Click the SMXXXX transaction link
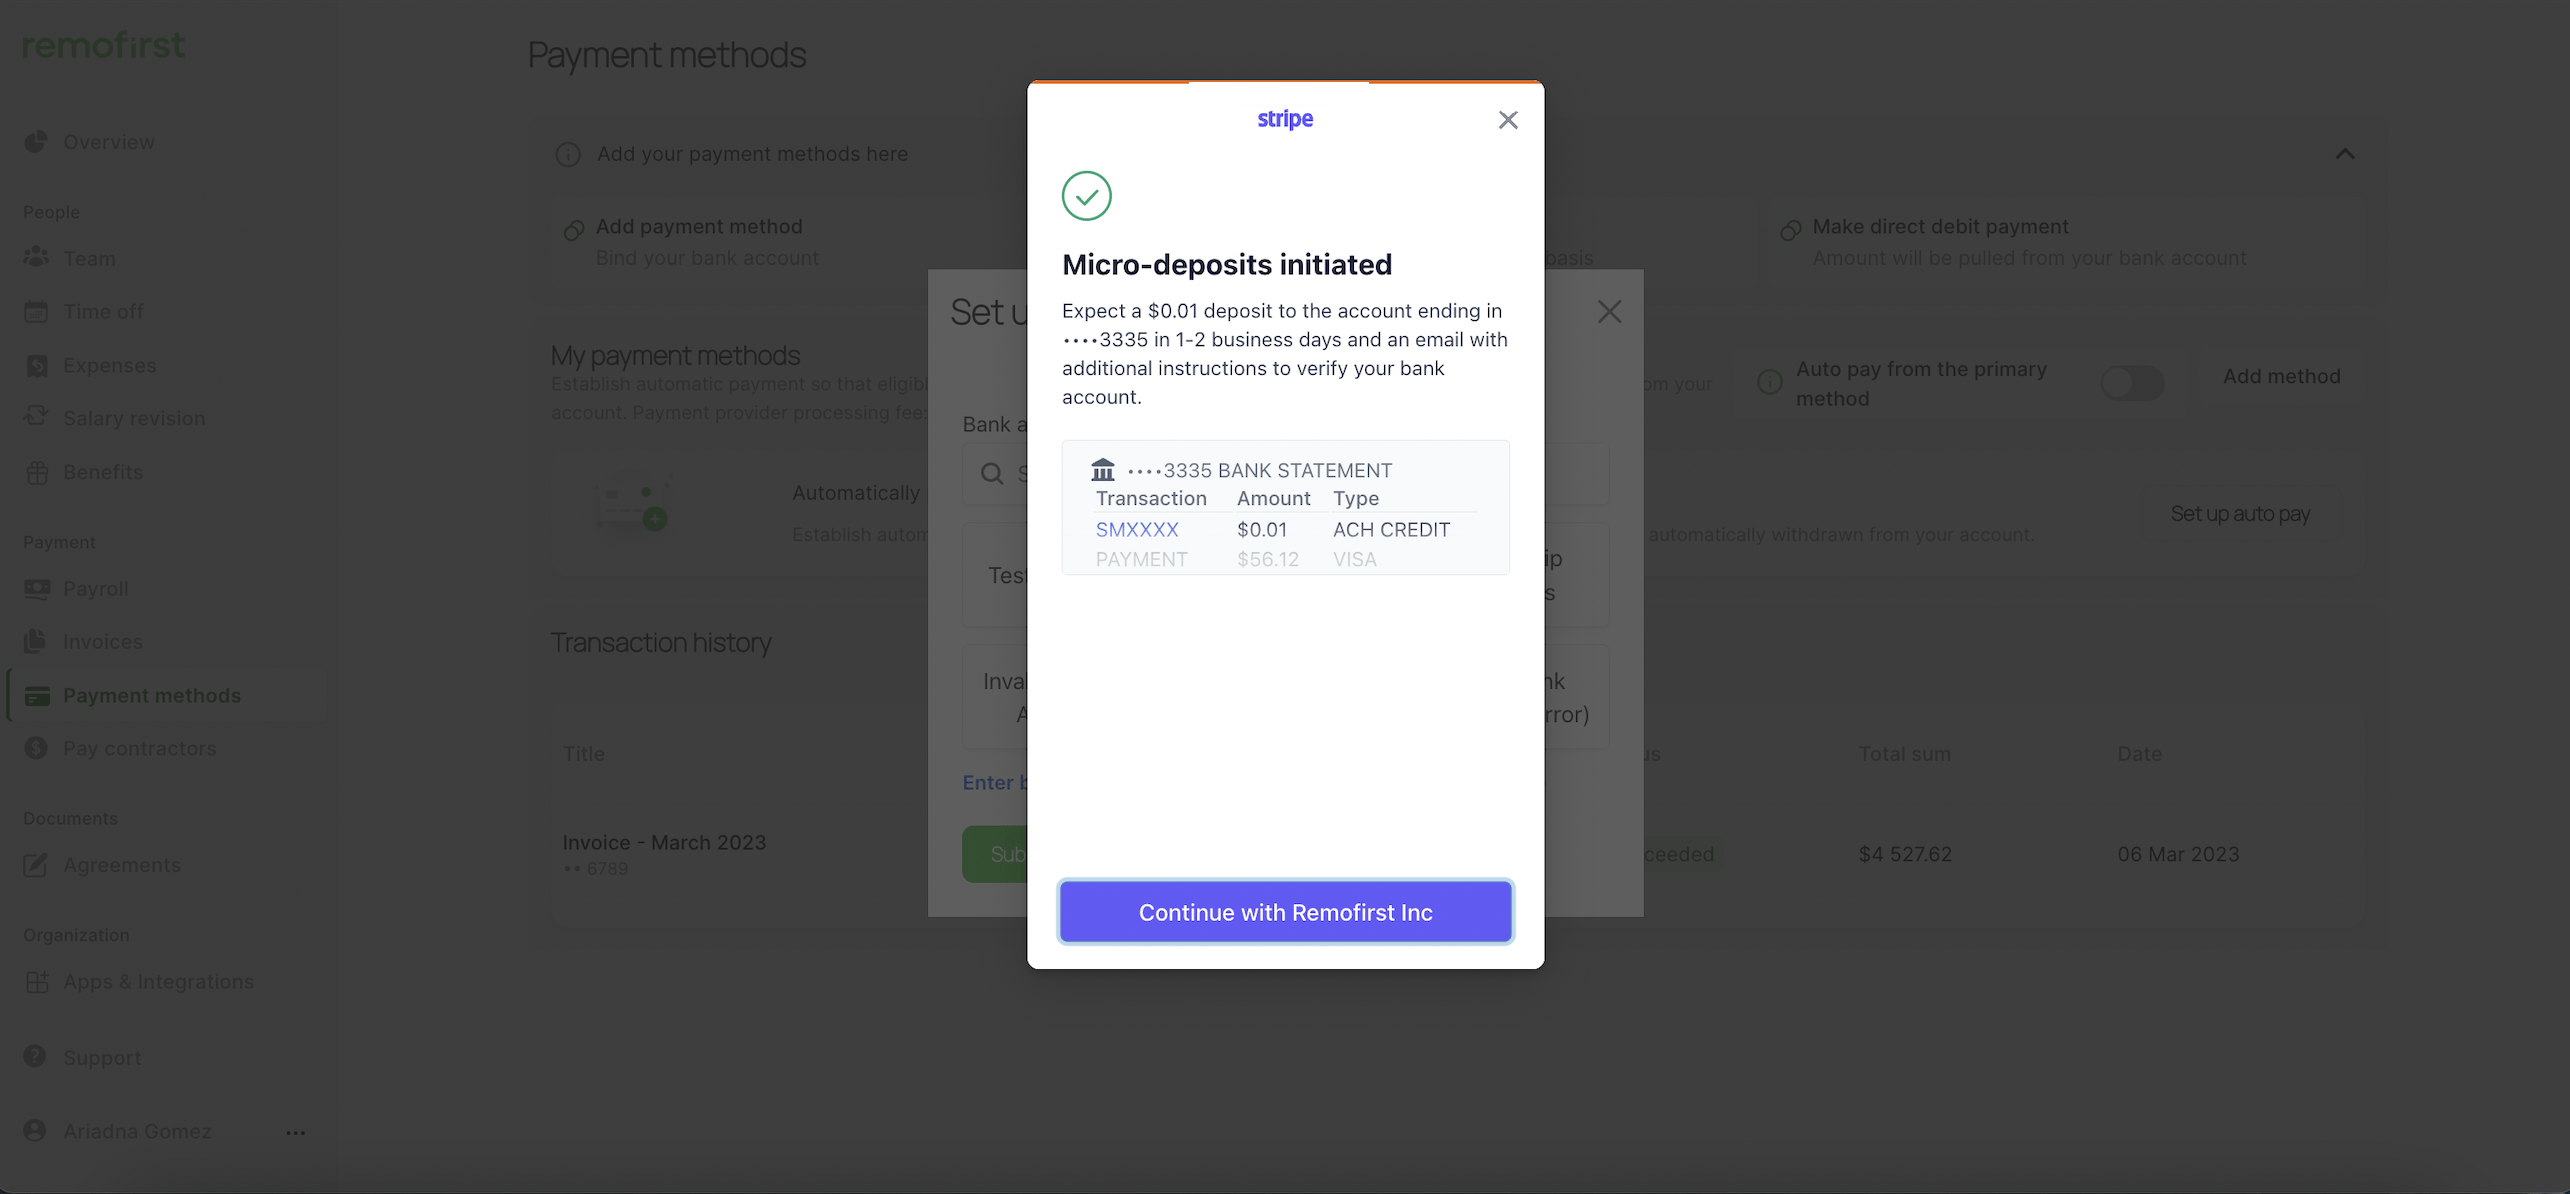The width and height of the screenshot is (2570, 1194). [1137, 529]
